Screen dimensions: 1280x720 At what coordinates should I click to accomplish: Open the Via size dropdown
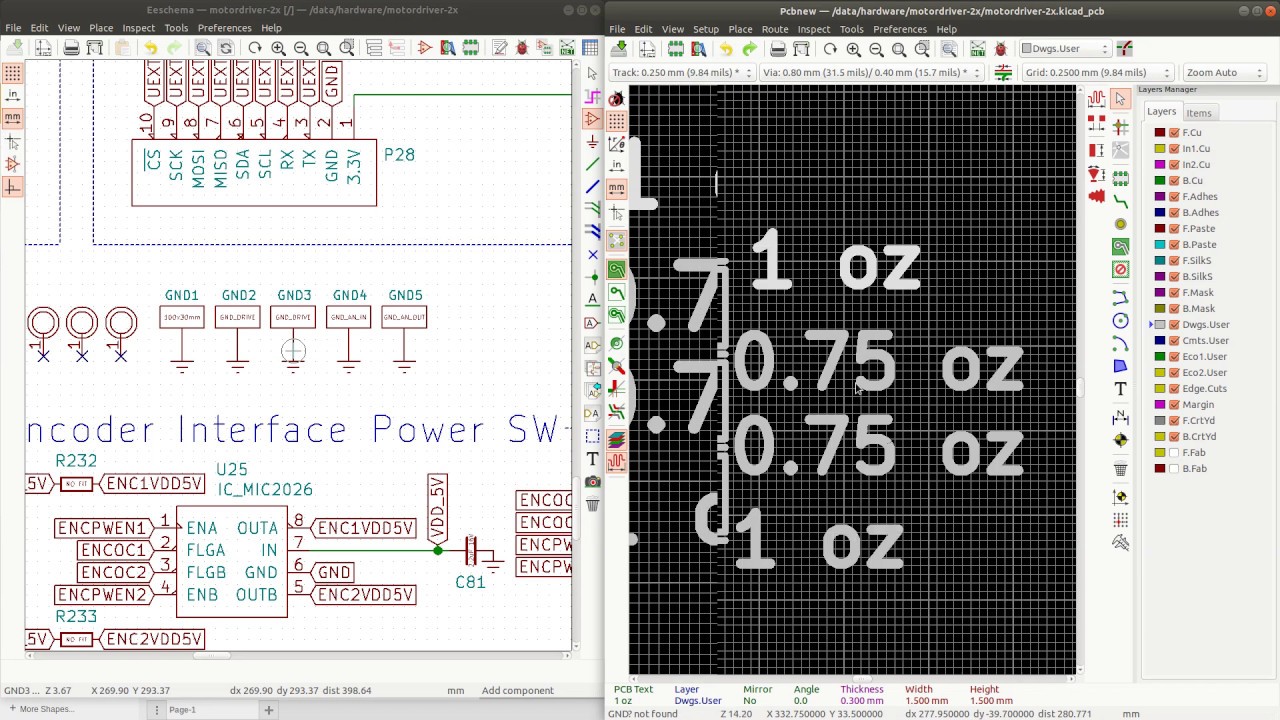coord(871,72)
